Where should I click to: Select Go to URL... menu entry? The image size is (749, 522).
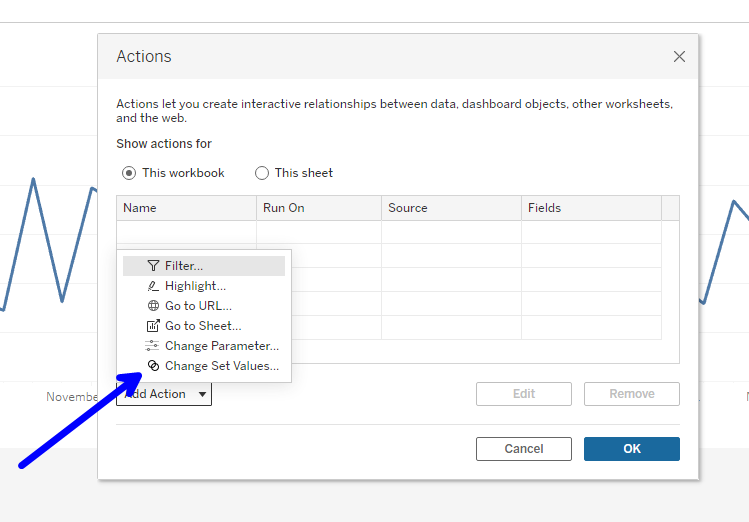coord(198,306)
